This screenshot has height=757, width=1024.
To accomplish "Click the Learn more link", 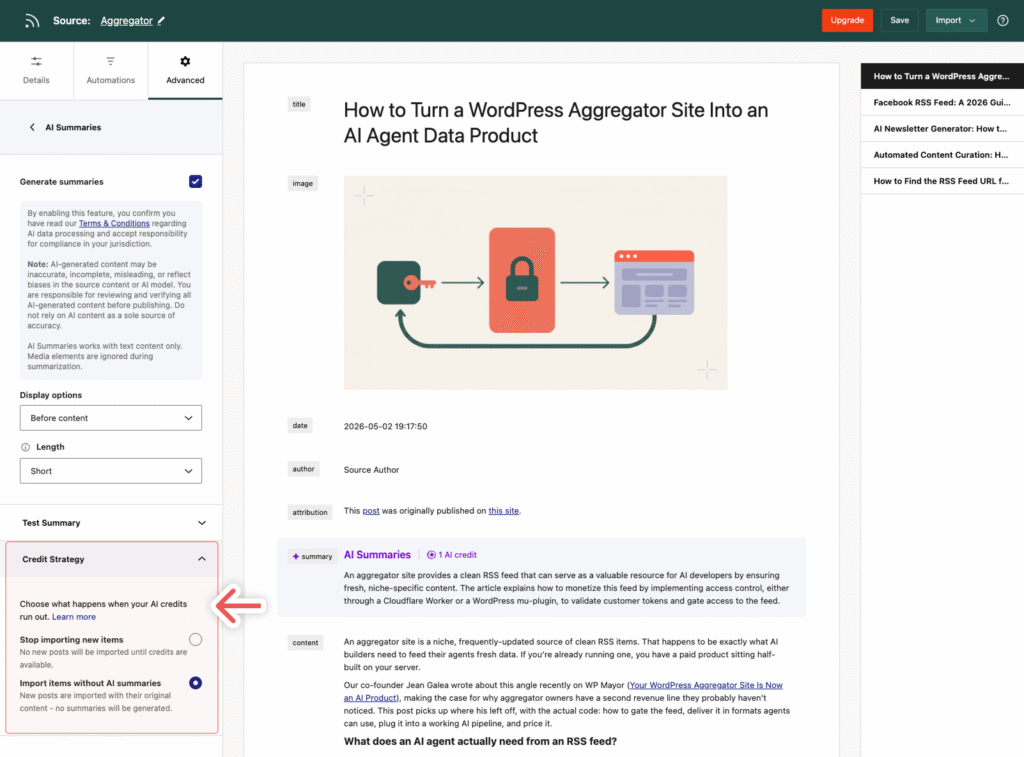I will [x=74, y=617].
